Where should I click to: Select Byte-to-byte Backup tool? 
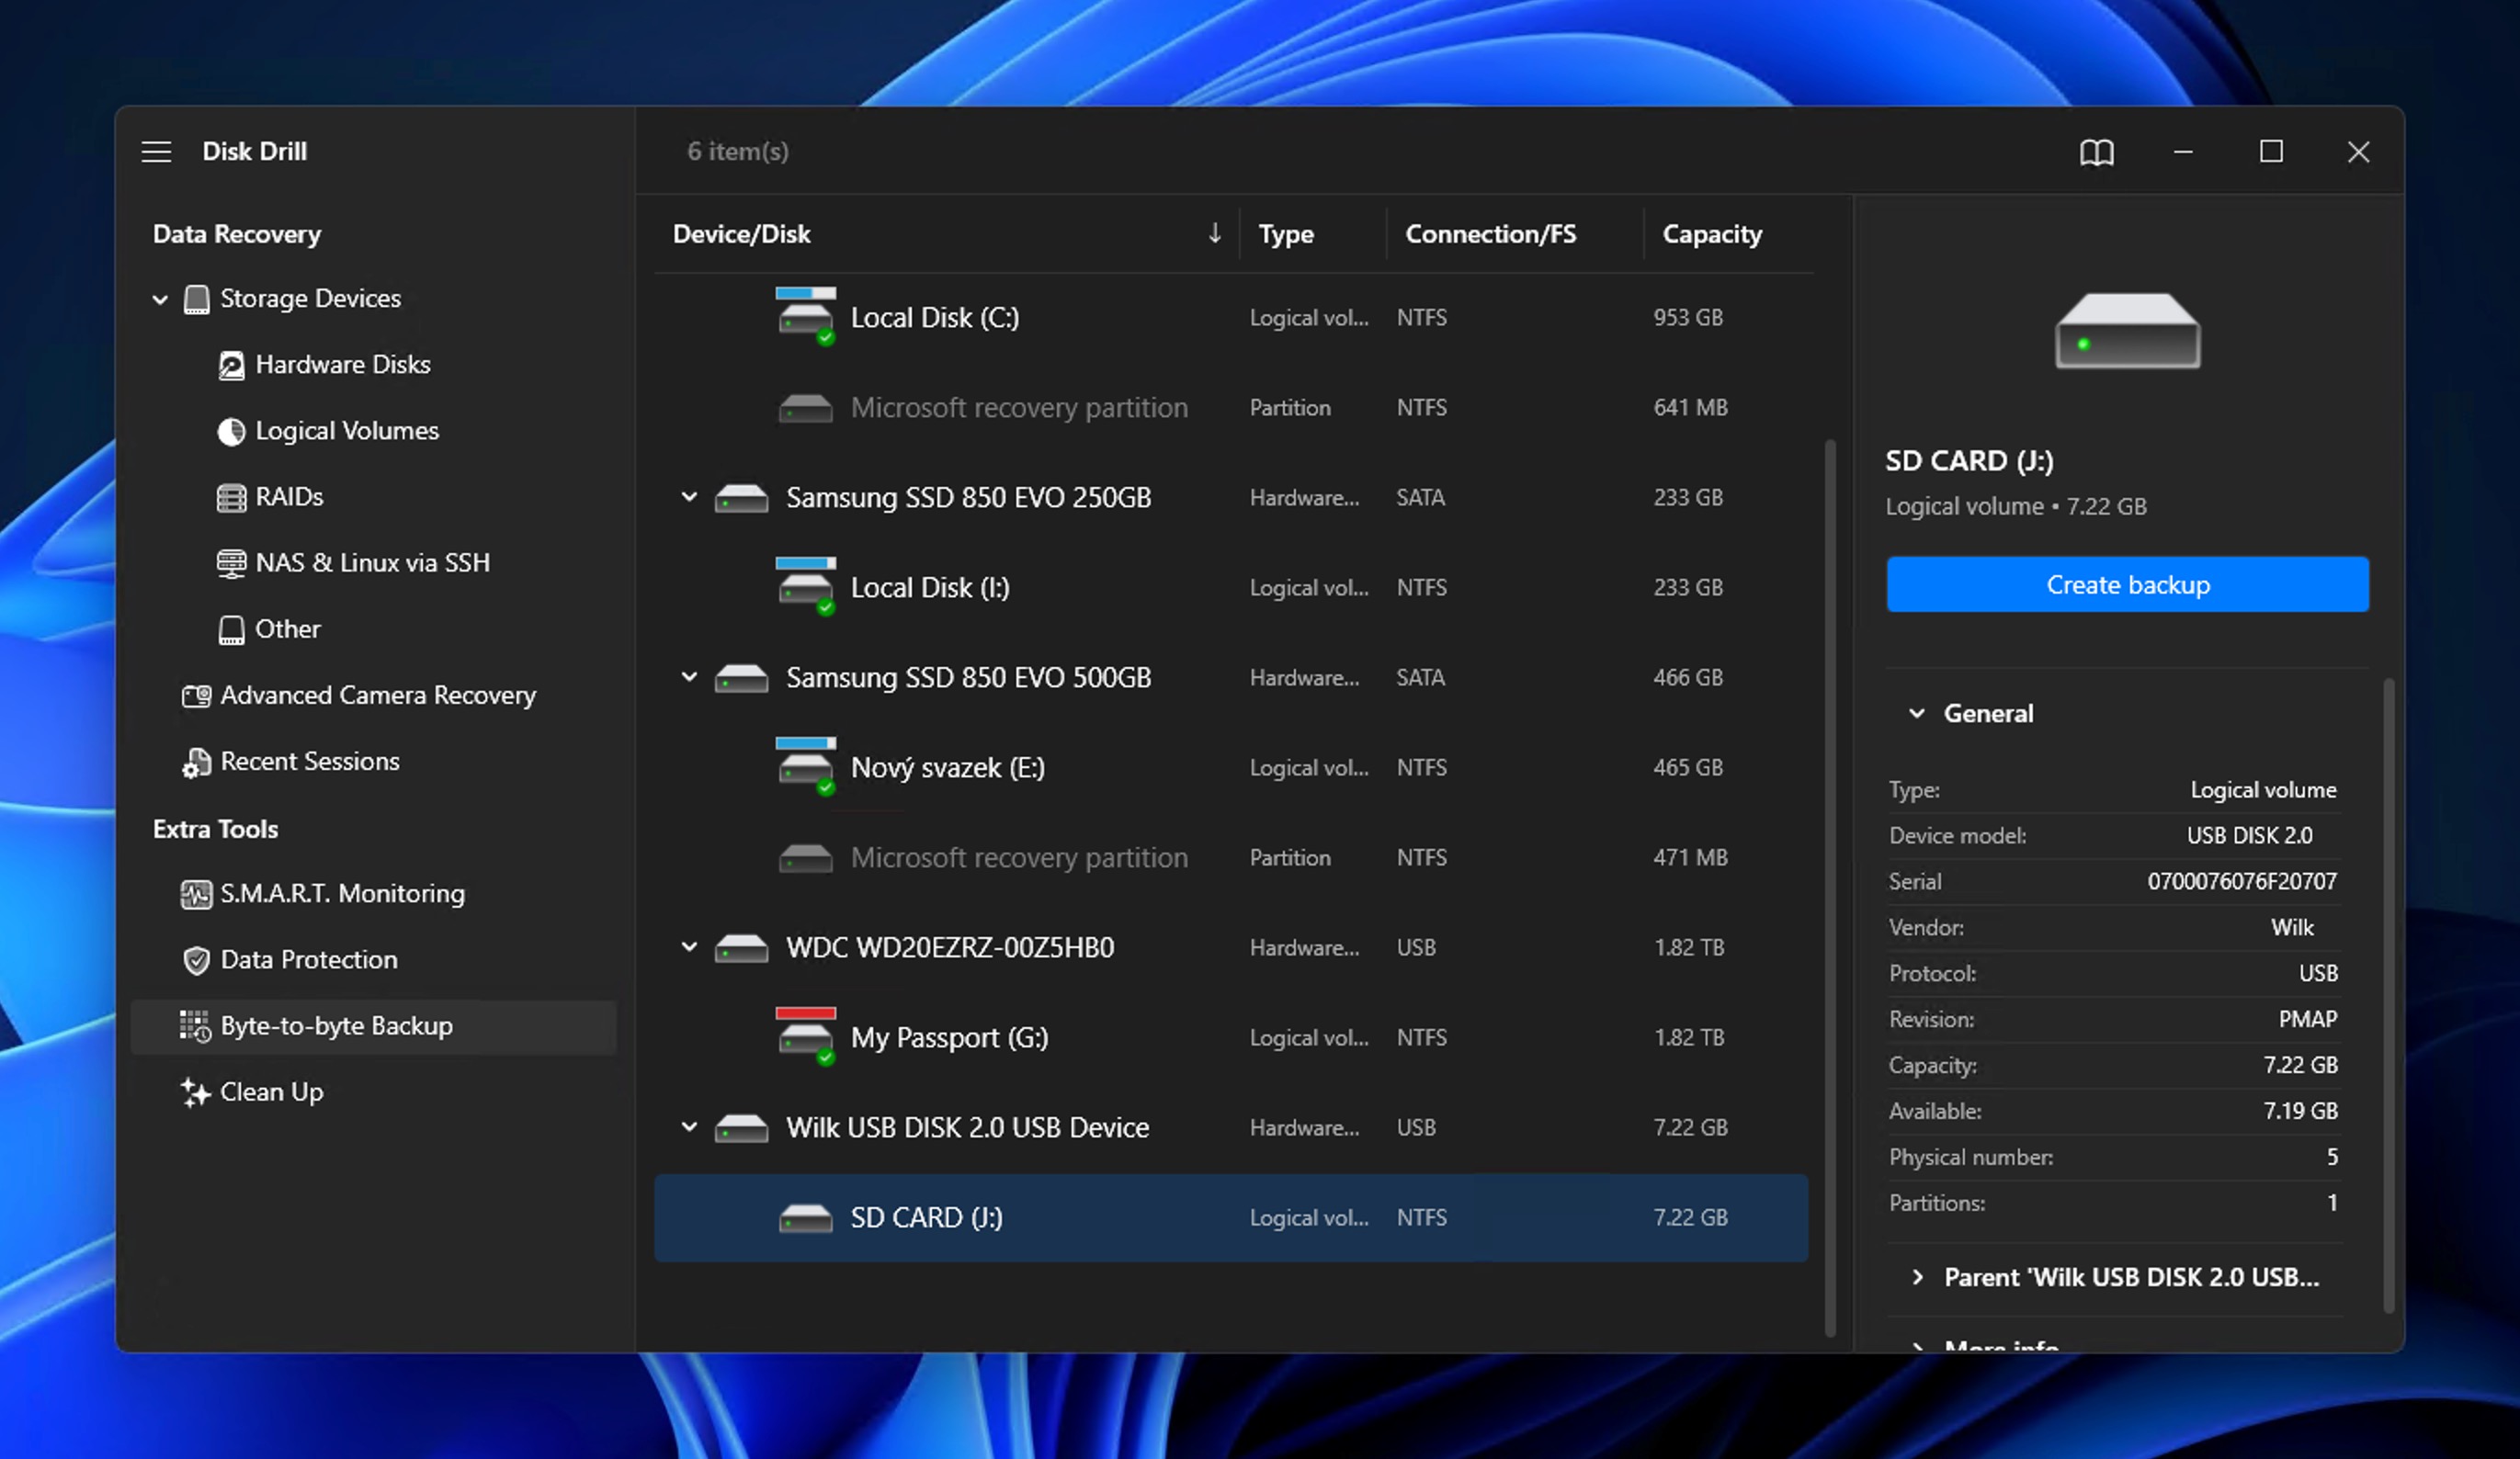pos(336,1026)
